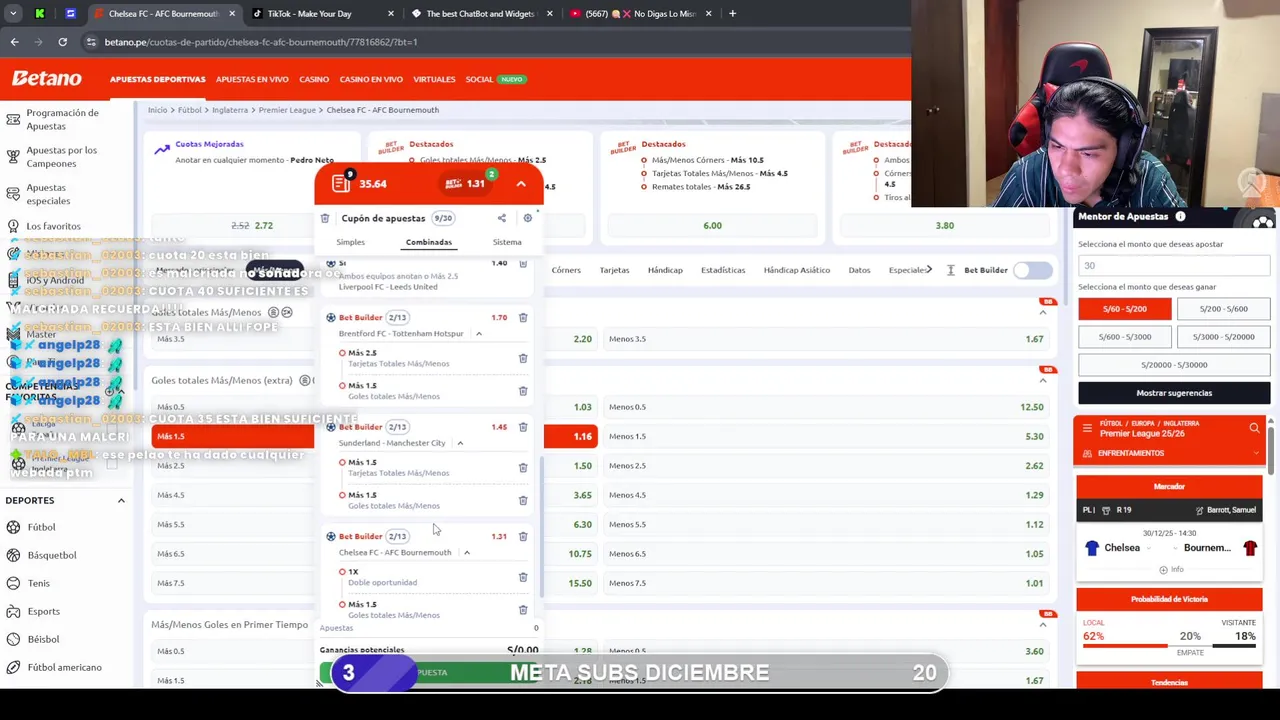Viewport: 1280px width, 720px height.
Task: Click the Tenis sport icon
Action: click(13, 583)
